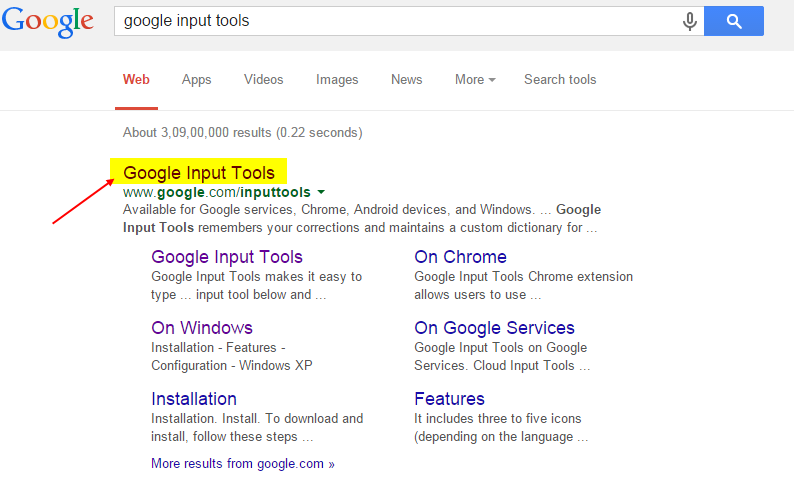794x489 pixels.
Task: Click text 'Installation. Install. To download and'
Action: point(257,419)
